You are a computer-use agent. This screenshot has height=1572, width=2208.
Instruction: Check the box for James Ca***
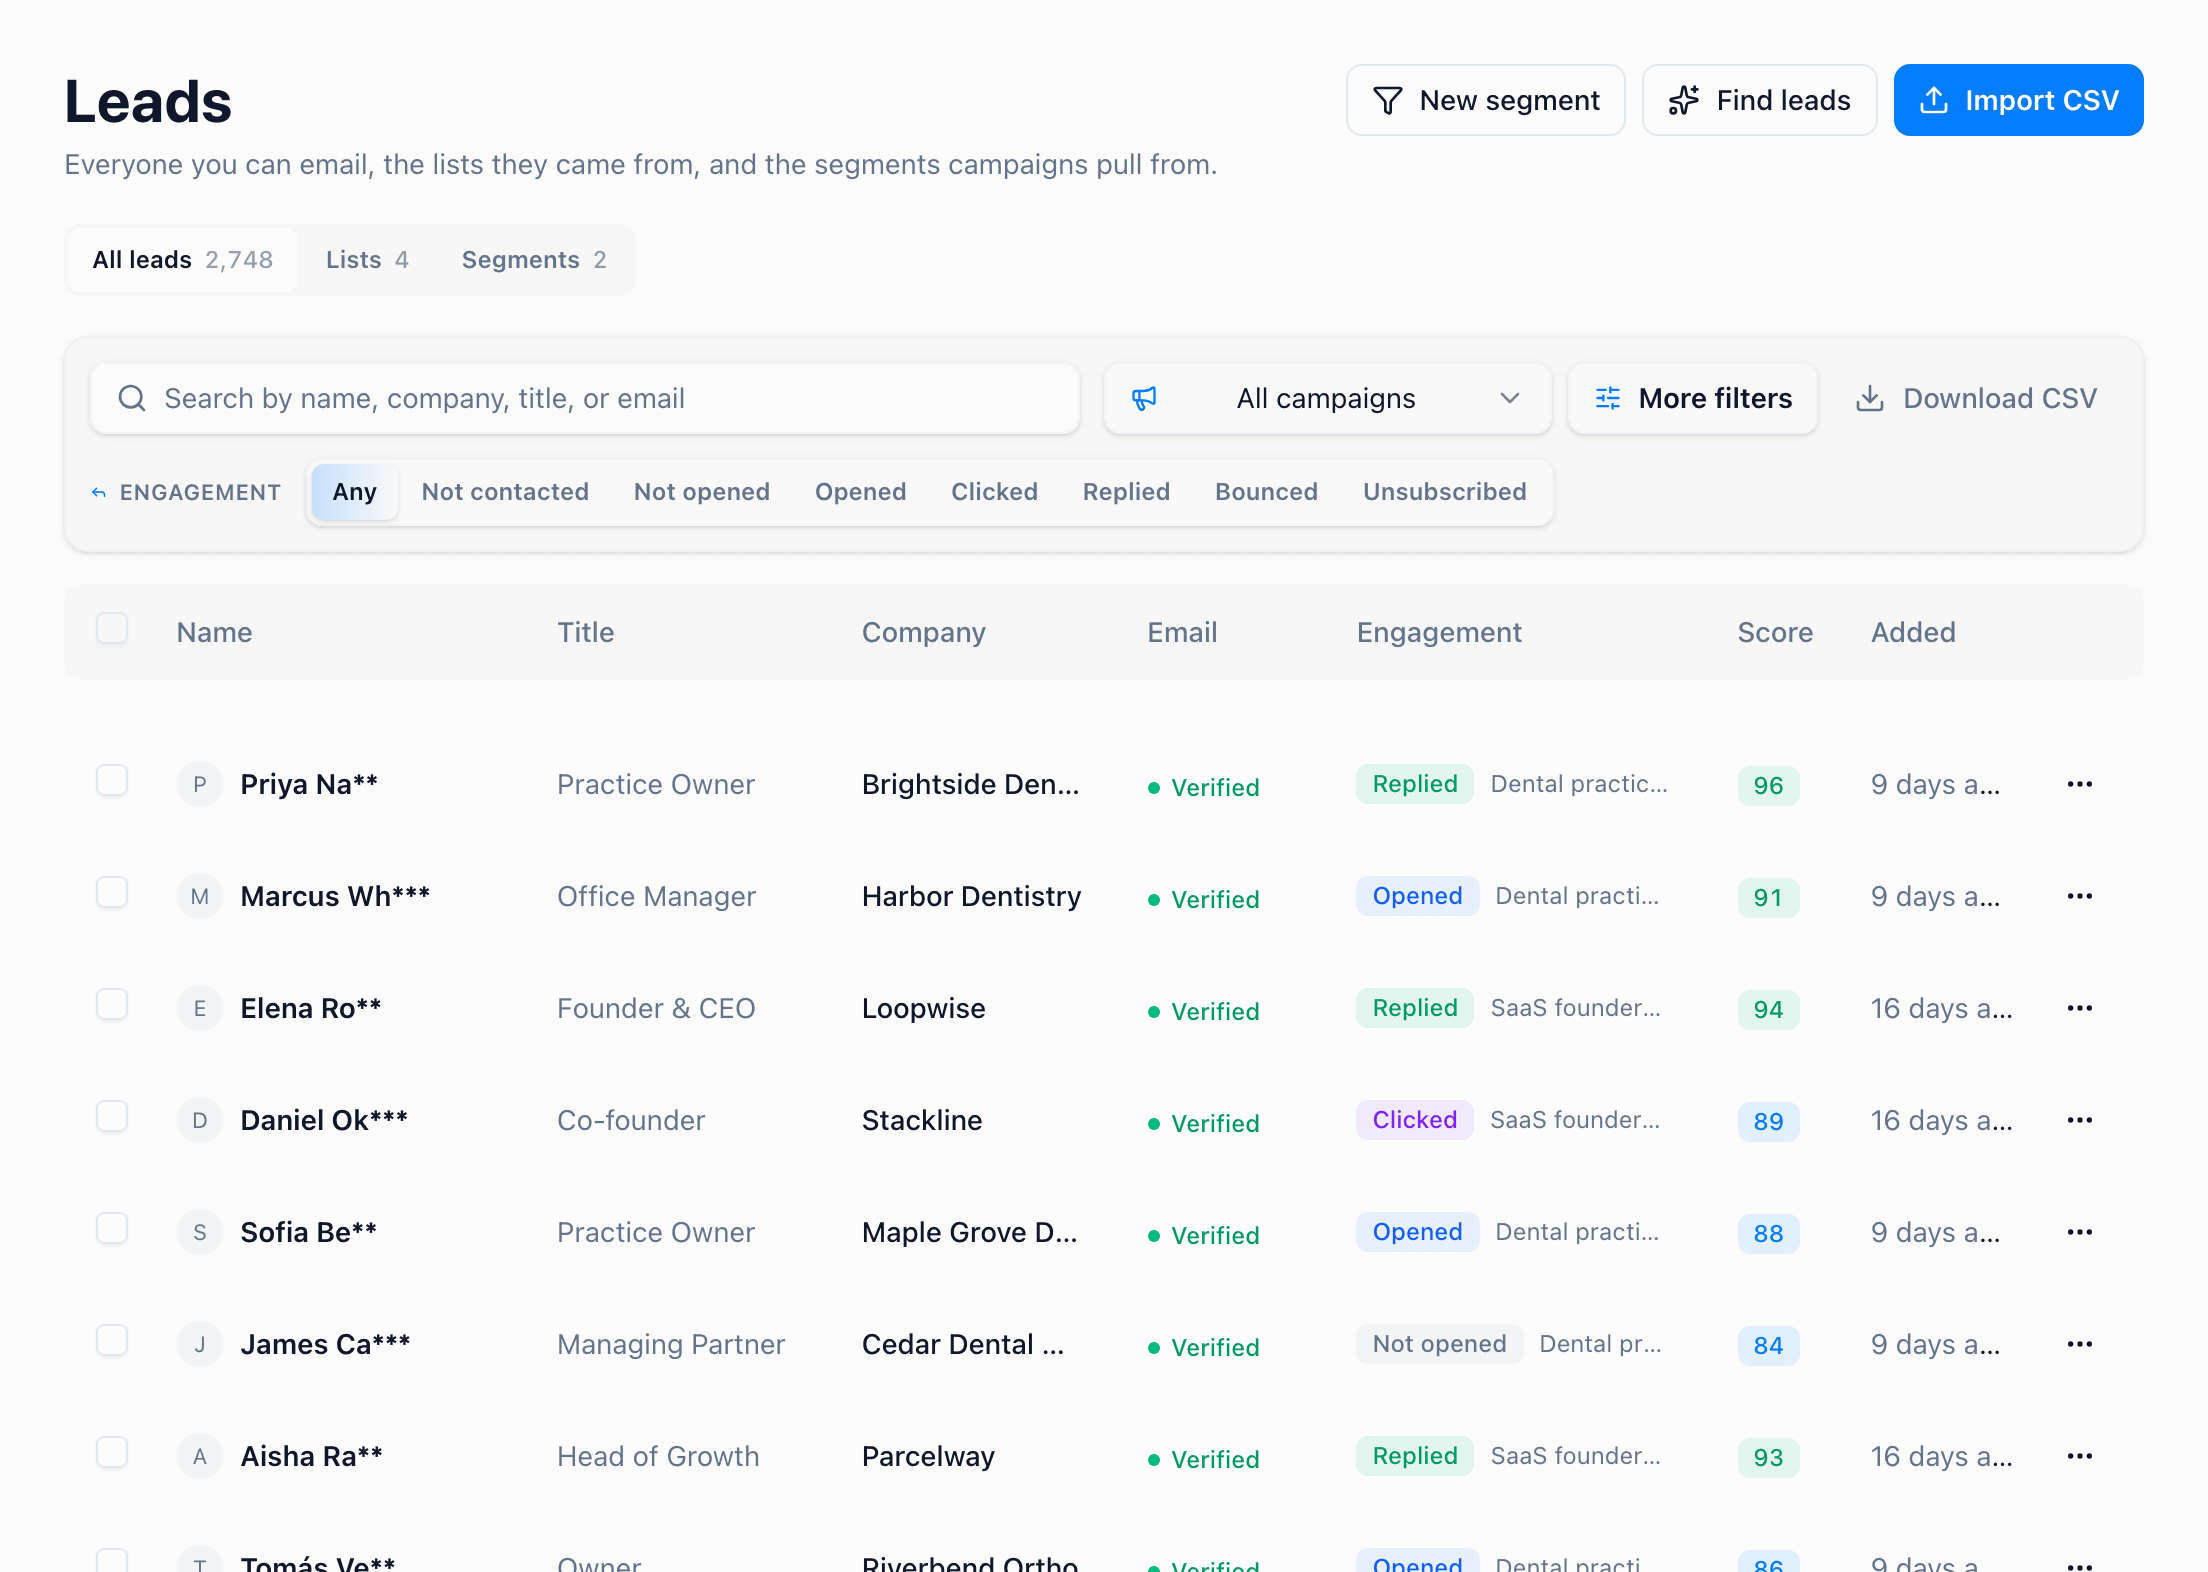(112, 1340)
